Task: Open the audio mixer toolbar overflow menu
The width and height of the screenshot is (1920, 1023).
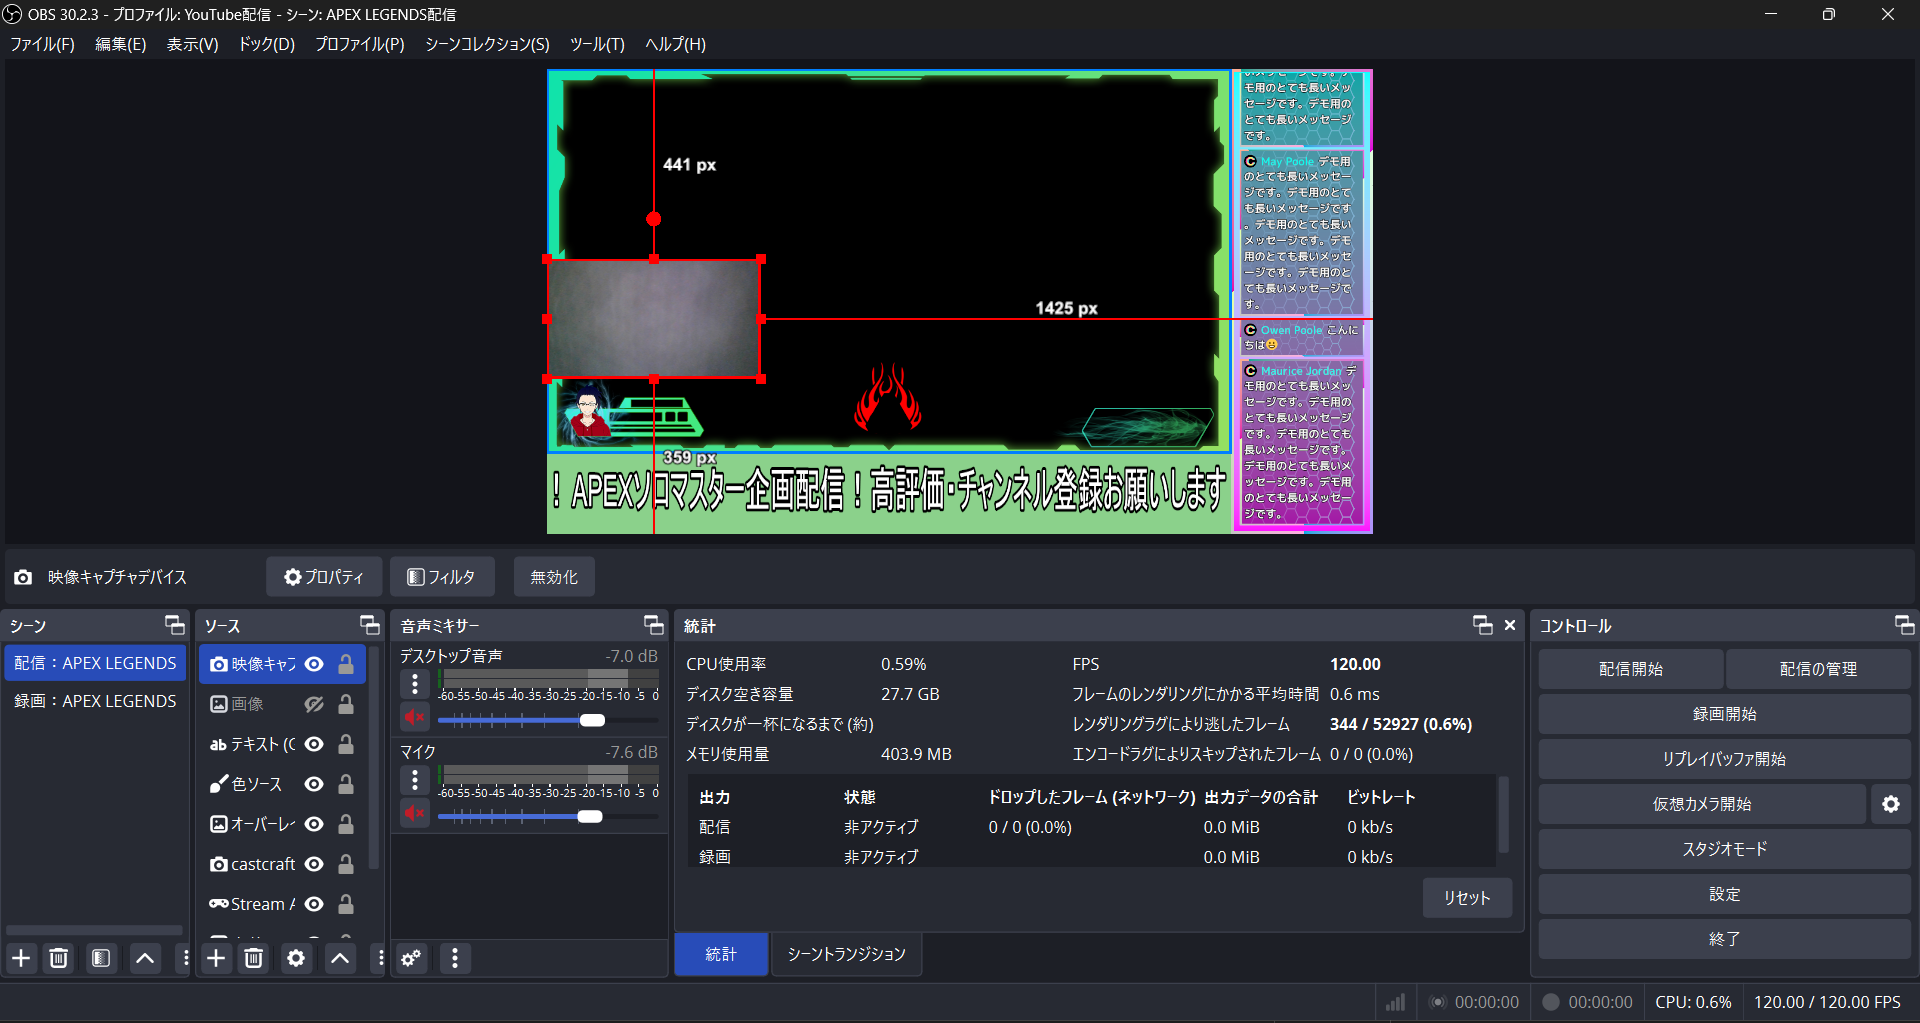Action: coord(455,958)
